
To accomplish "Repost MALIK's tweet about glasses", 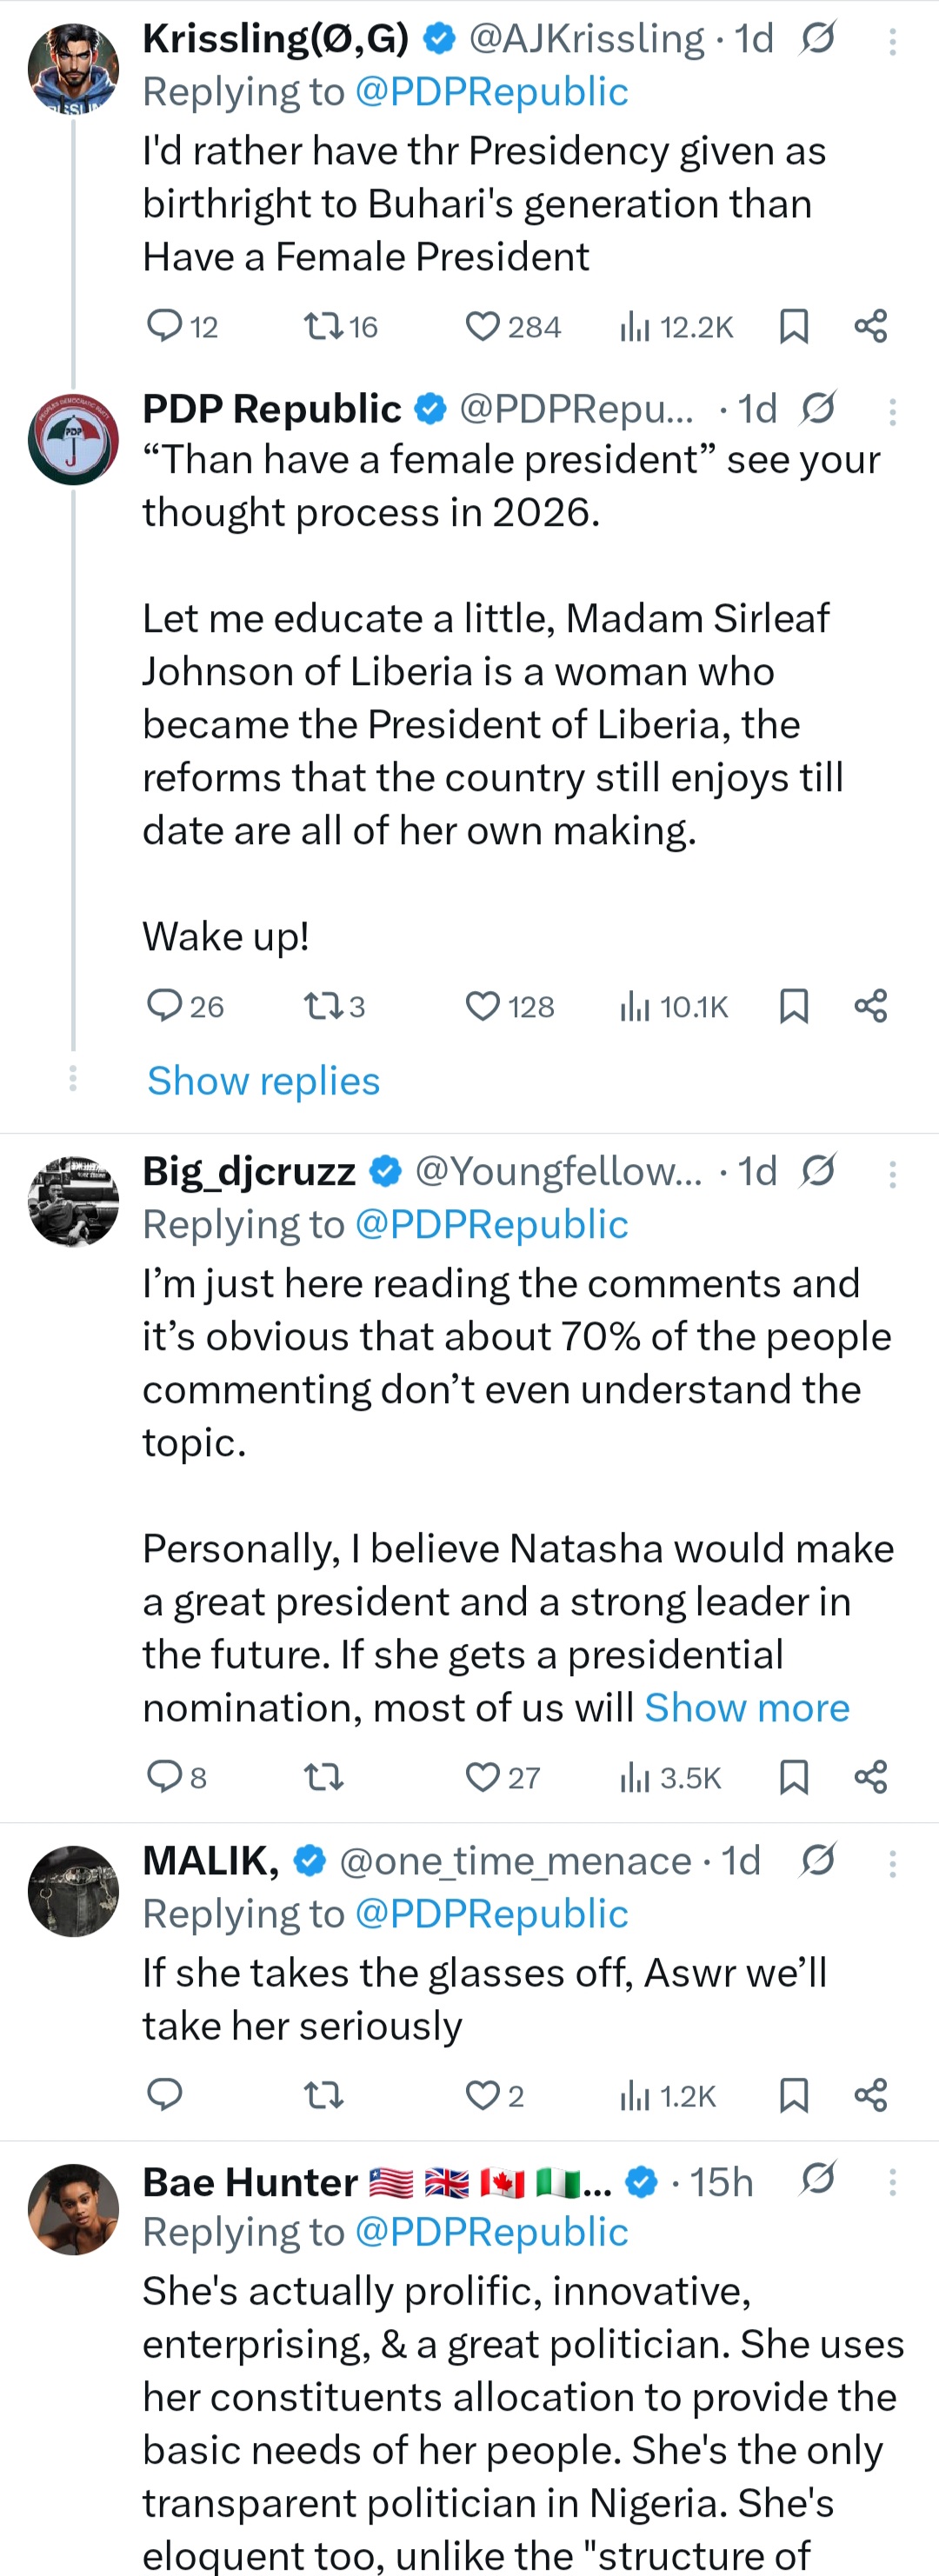I will 323,2095.
